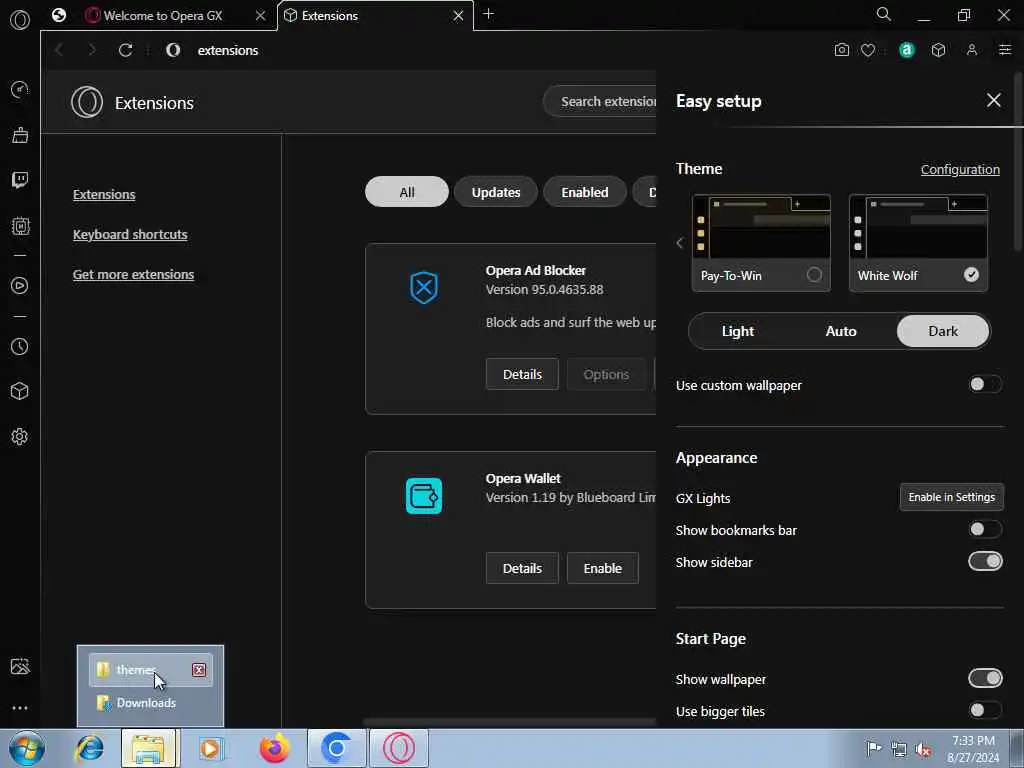Open the Opera menu logo icon
Image resolution: width=1024 pixels, height=768 pixels.
click(20, 20)
